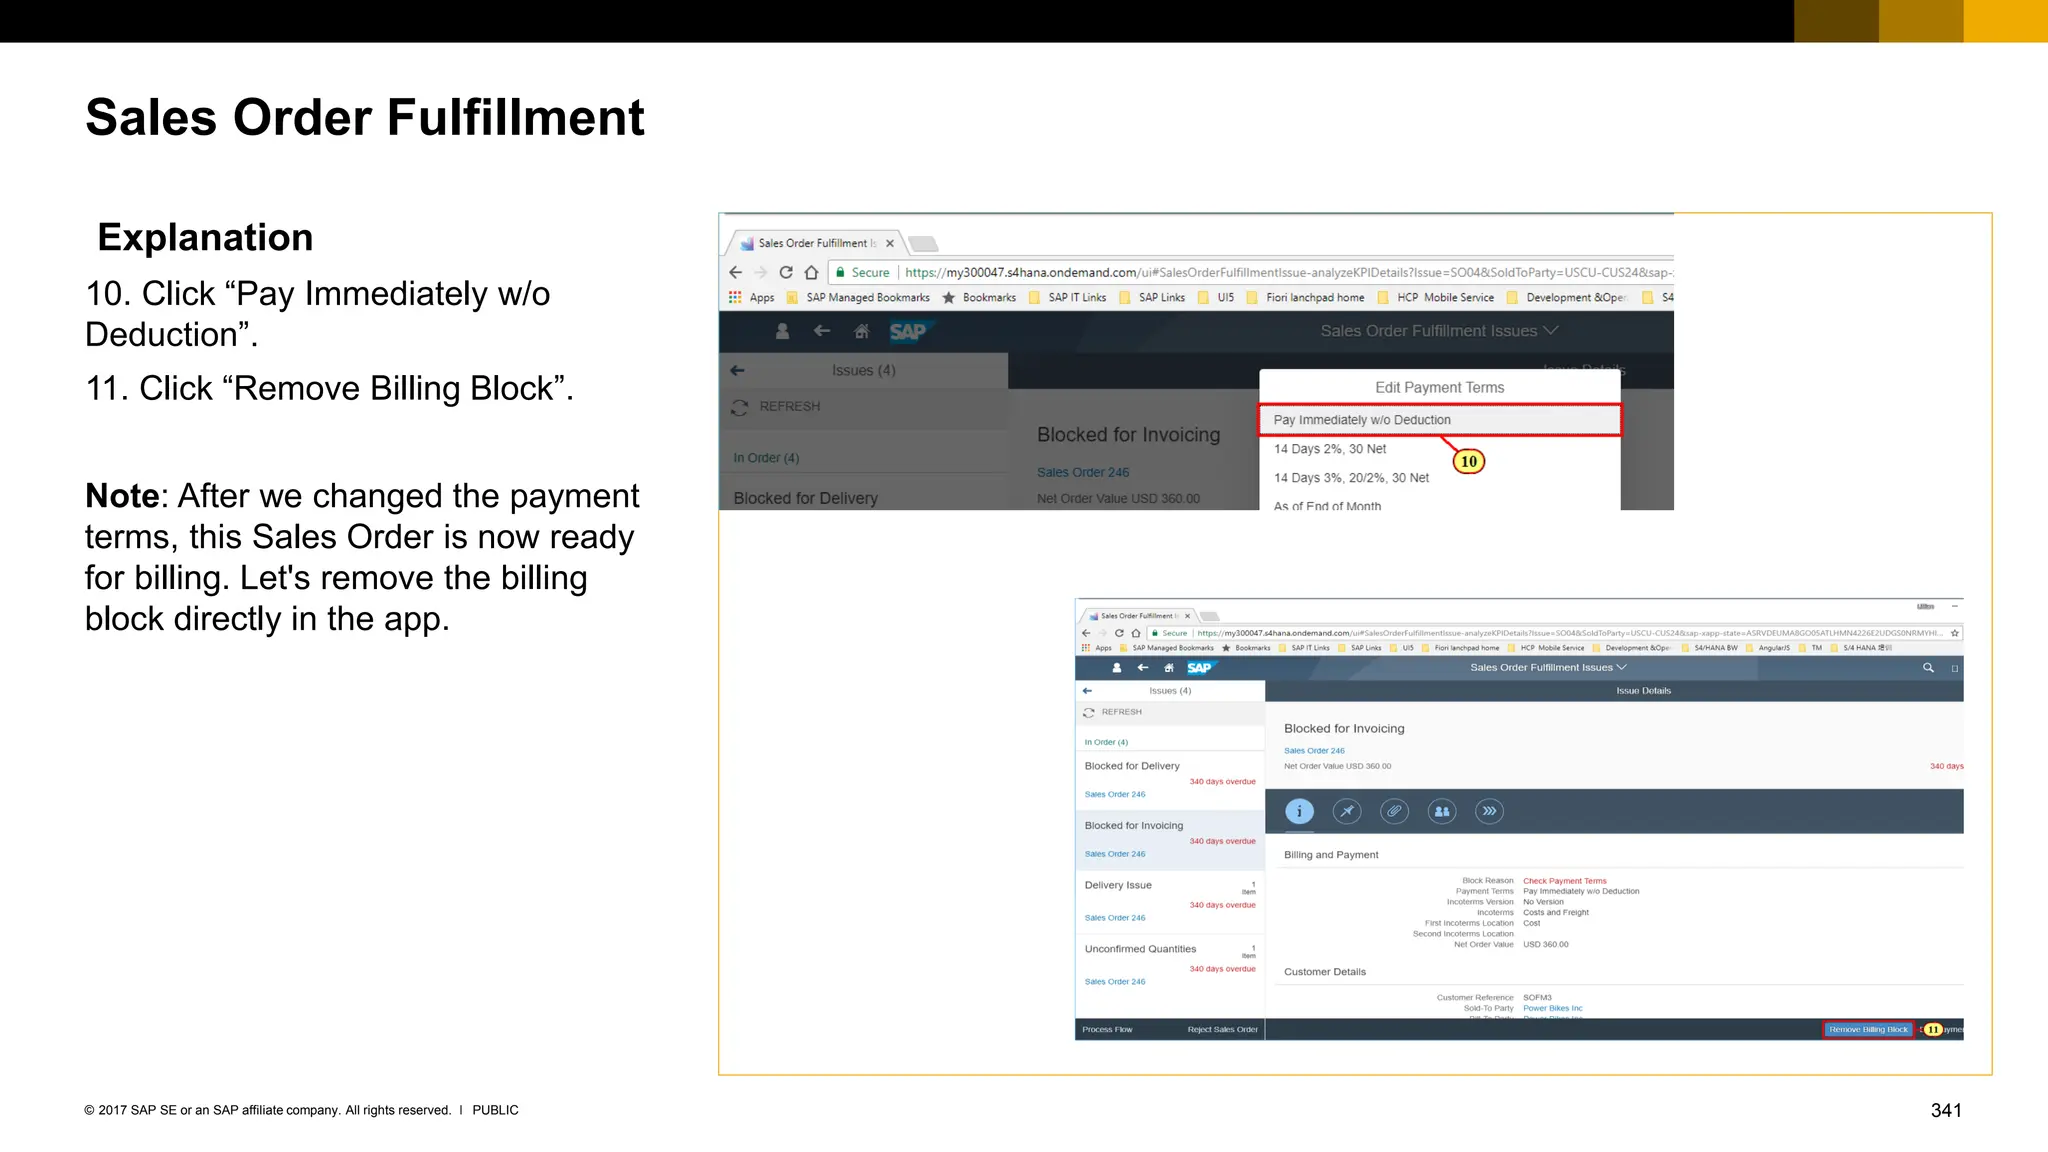Open the contacts people icon tab
The height and width of the screenshot is (1152, 2048).
click(x=1442, y=811)
